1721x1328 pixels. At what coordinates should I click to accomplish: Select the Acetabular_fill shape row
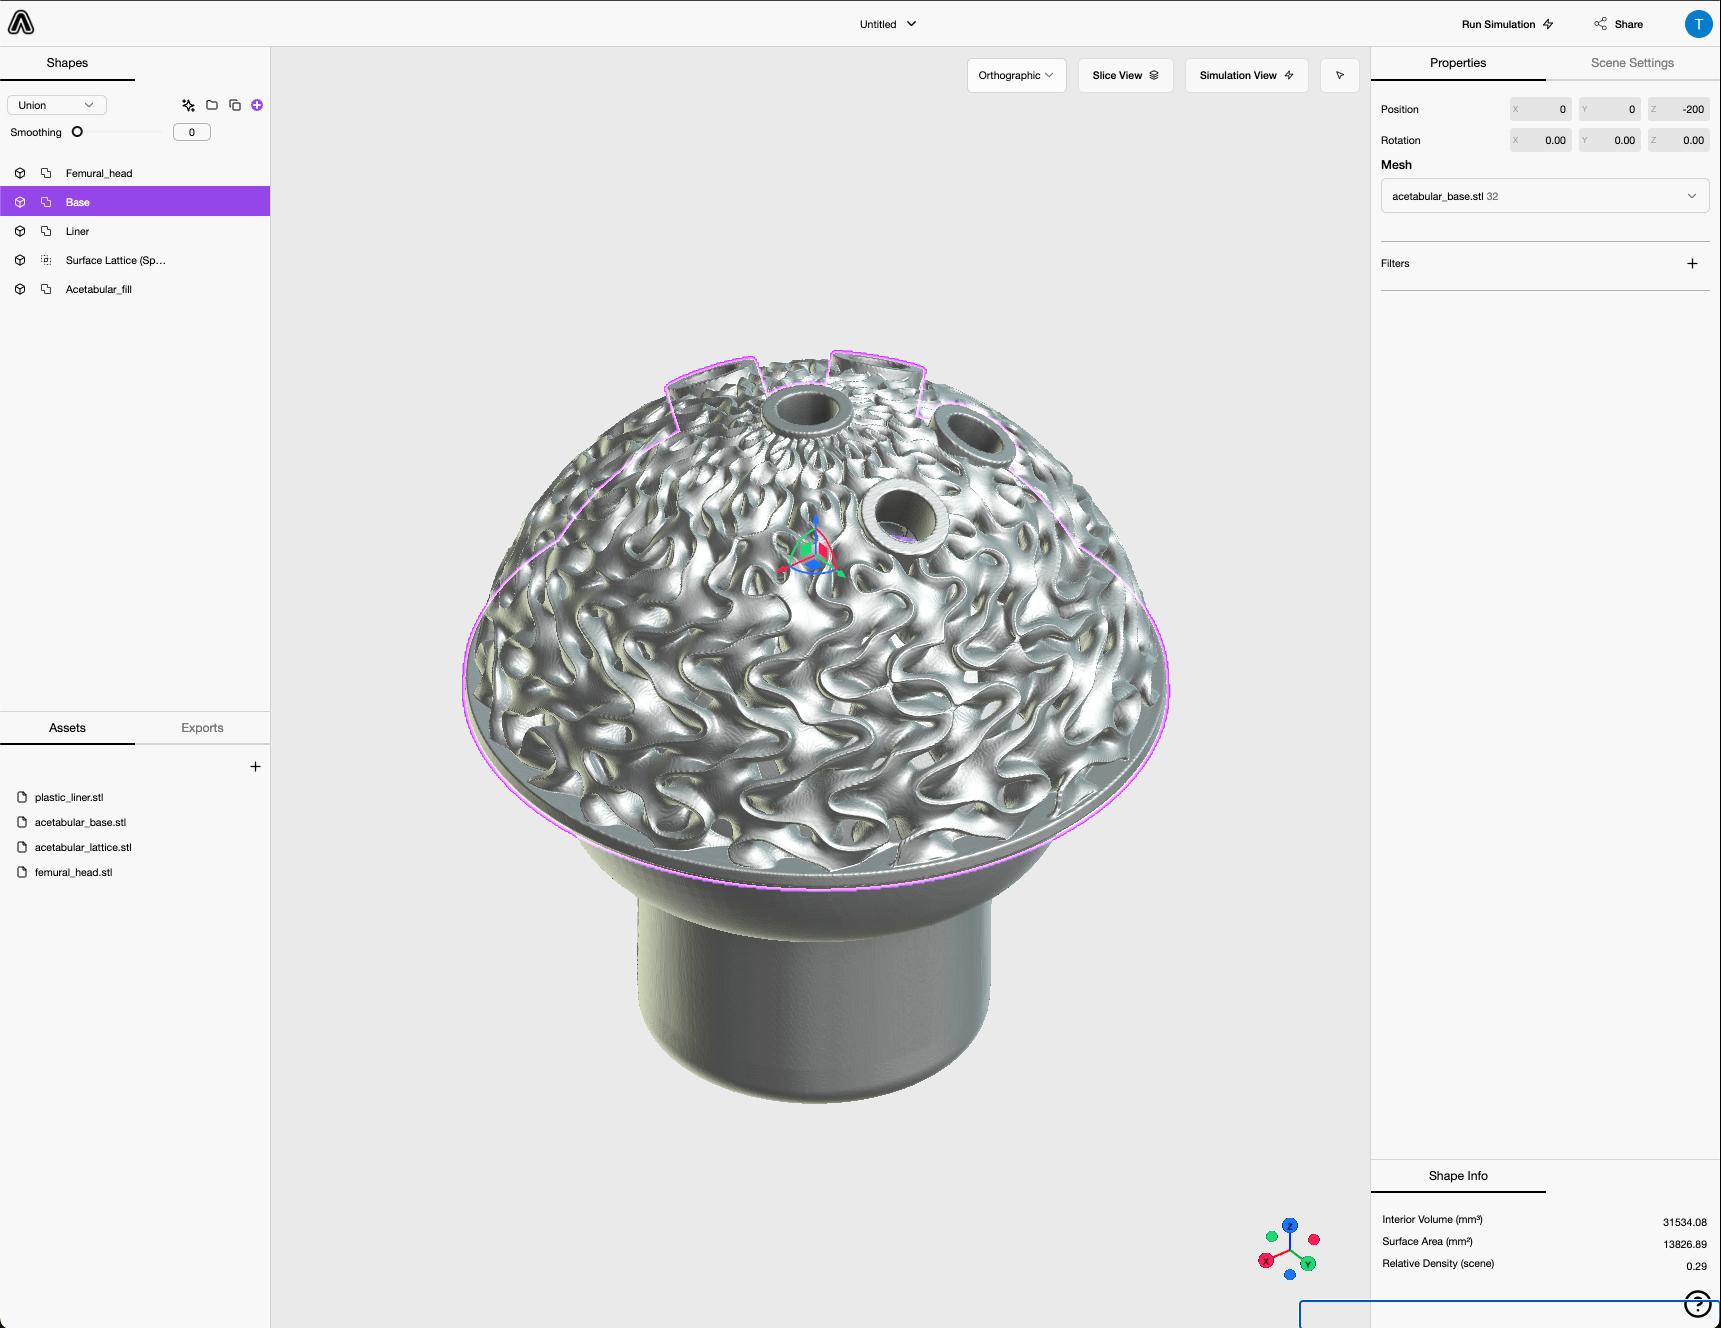point(135,289)
